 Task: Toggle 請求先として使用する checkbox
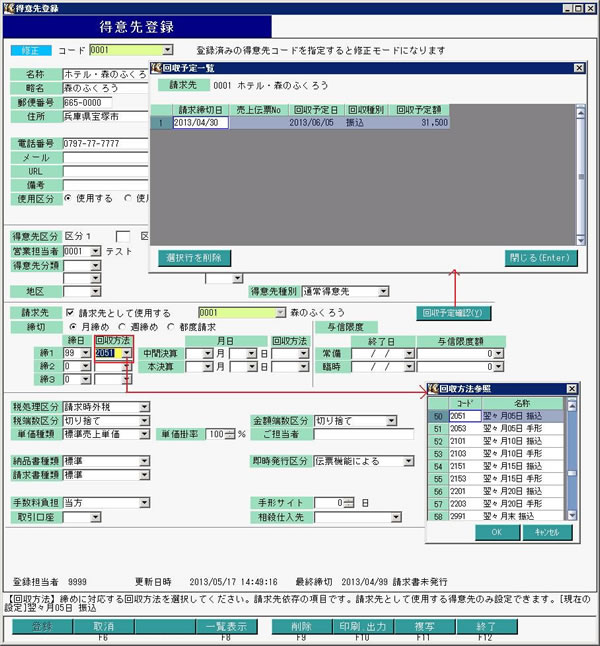tap(70, 313)
